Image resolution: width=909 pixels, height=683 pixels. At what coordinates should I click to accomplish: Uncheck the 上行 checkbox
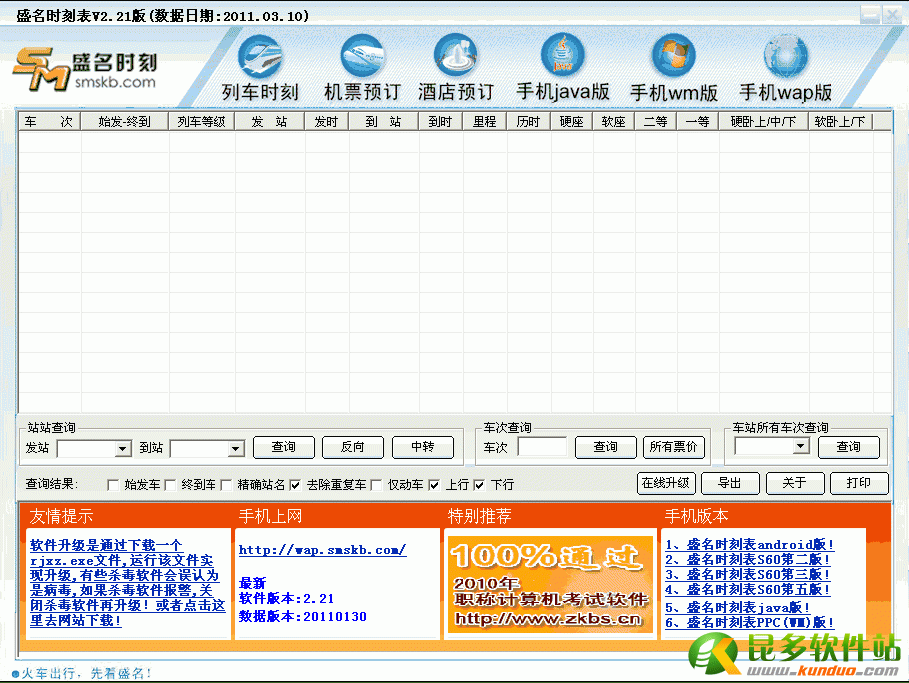434,485
